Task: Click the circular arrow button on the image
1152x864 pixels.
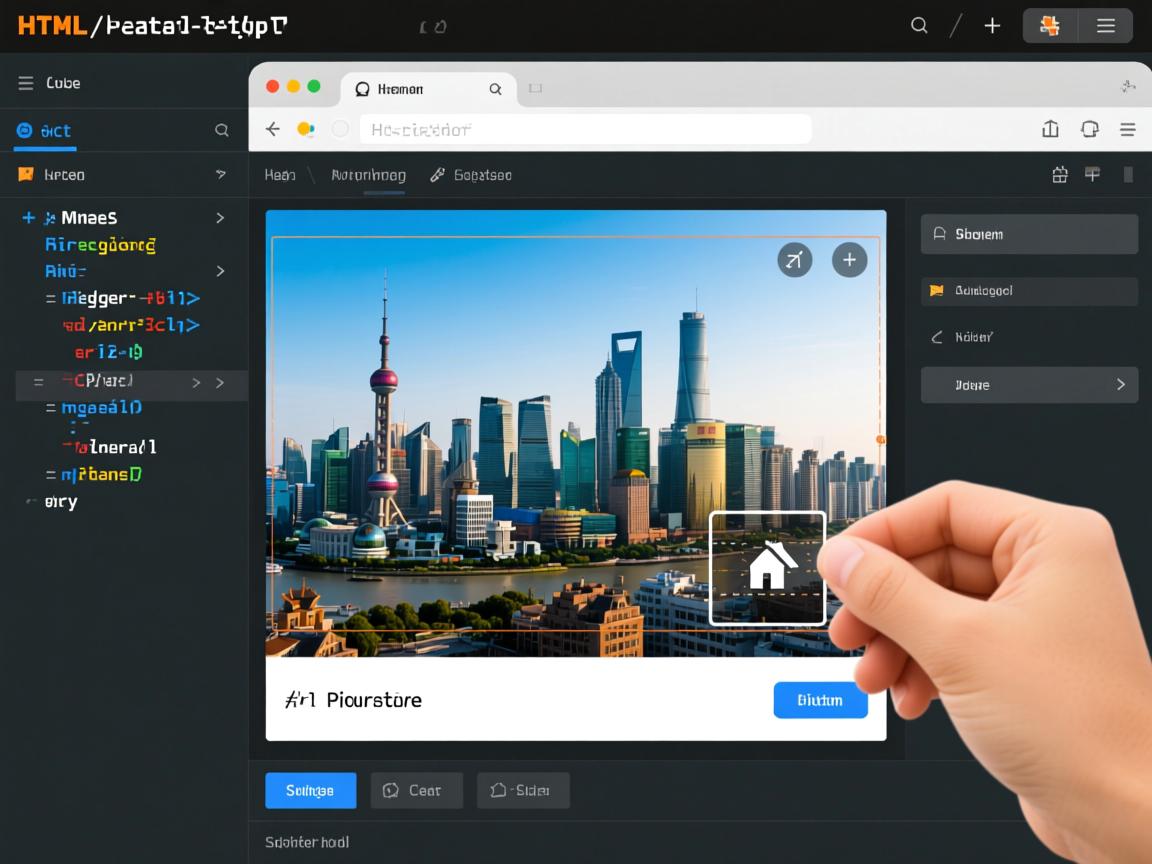Action: point(794,261)
